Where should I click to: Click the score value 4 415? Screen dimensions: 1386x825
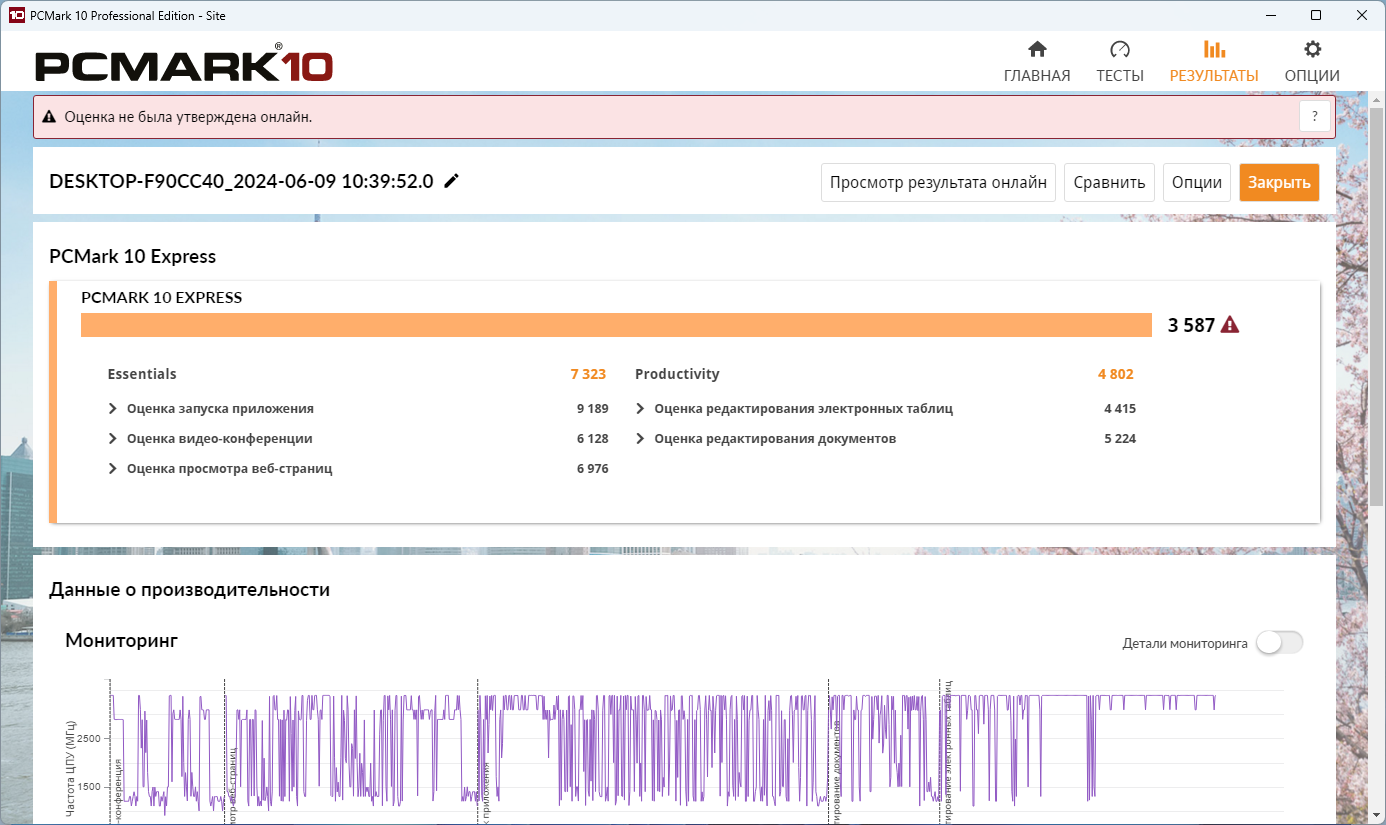coord(1120,409)
